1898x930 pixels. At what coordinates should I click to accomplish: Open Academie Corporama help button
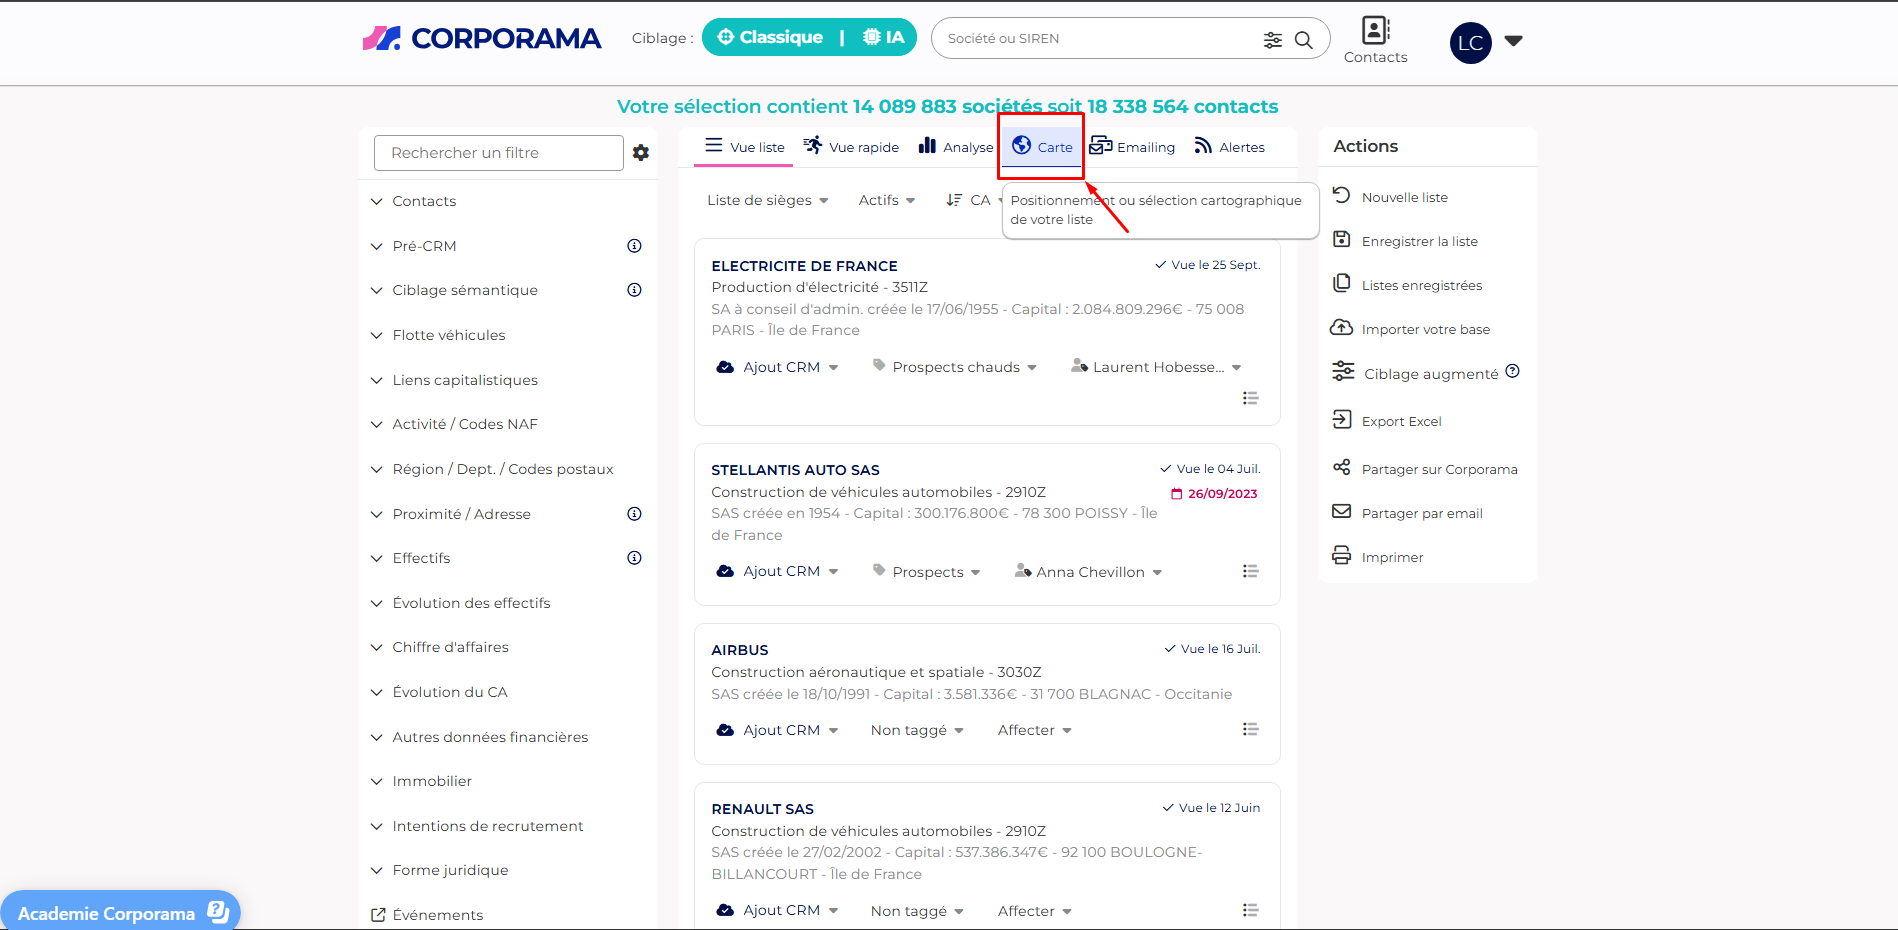pos(121,912)
